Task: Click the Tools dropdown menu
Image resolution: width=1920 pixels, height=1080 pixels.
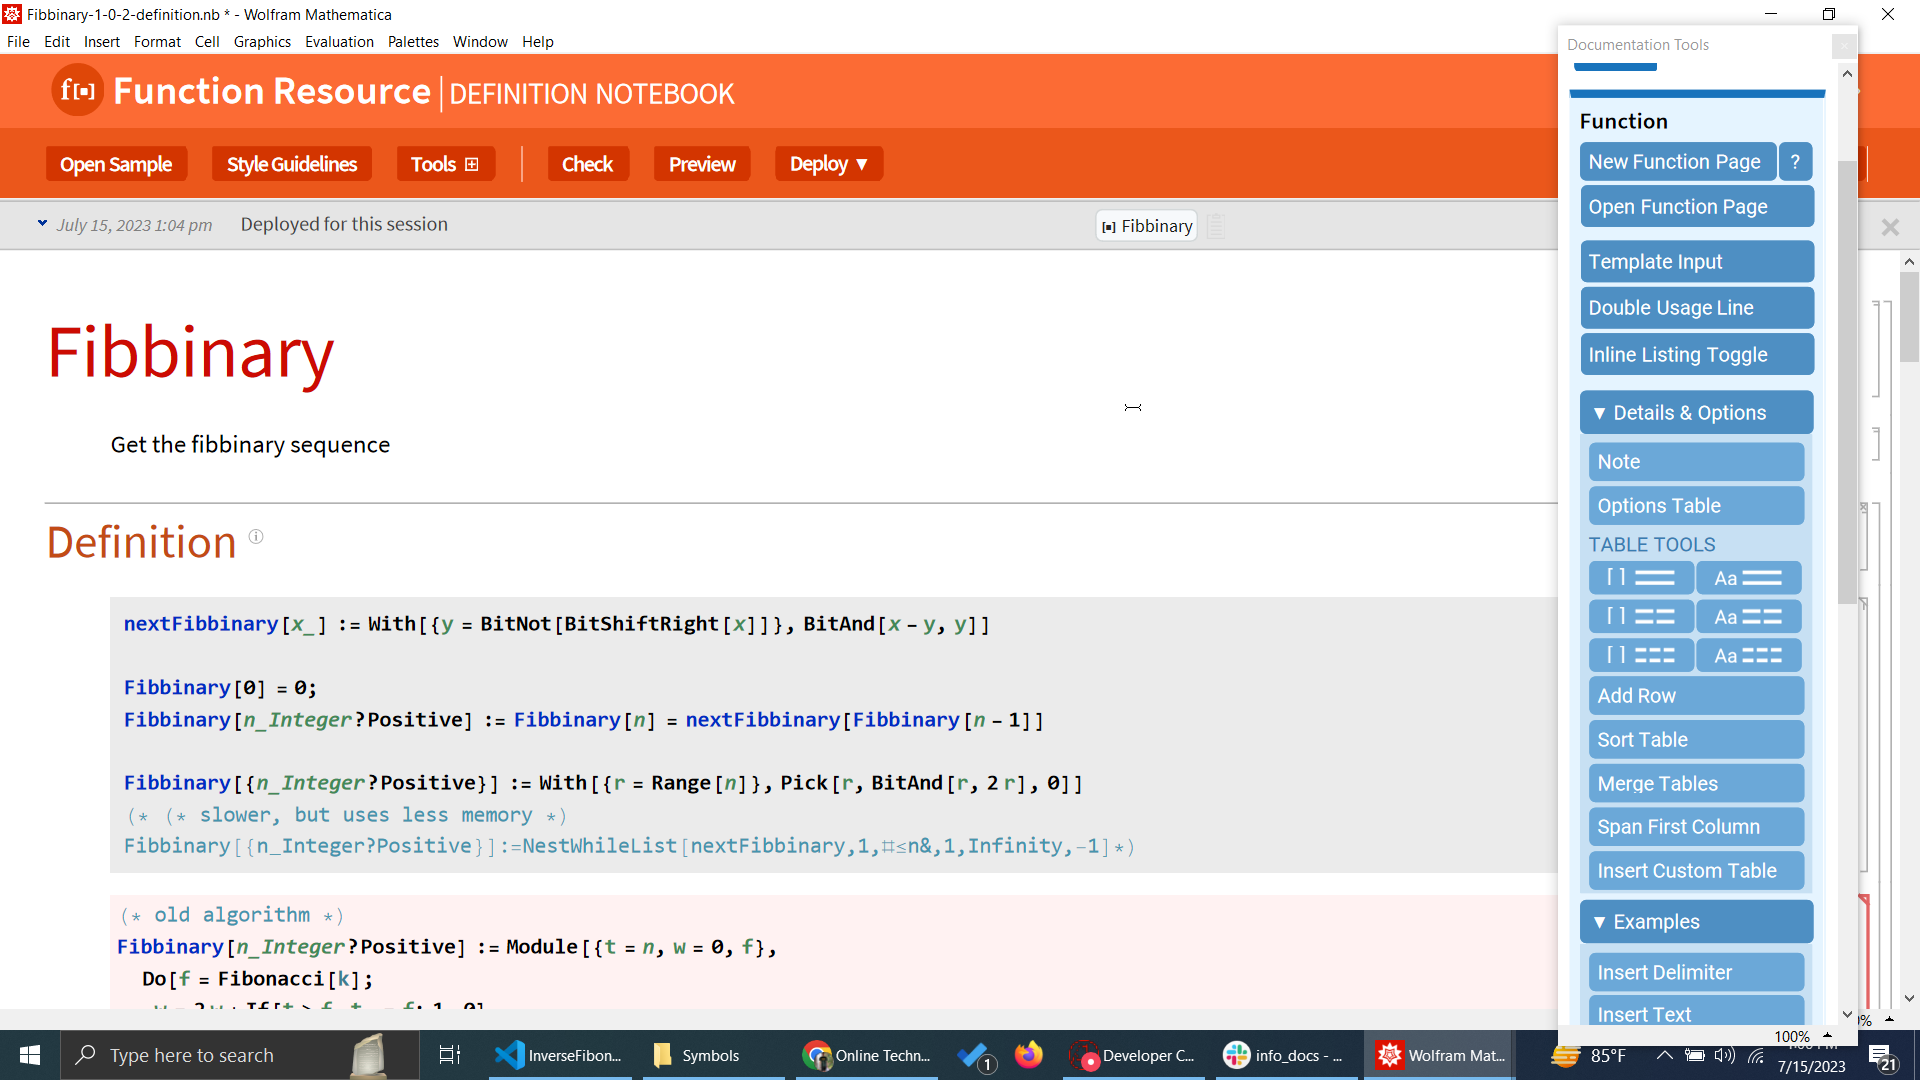Action: point(444,162)
